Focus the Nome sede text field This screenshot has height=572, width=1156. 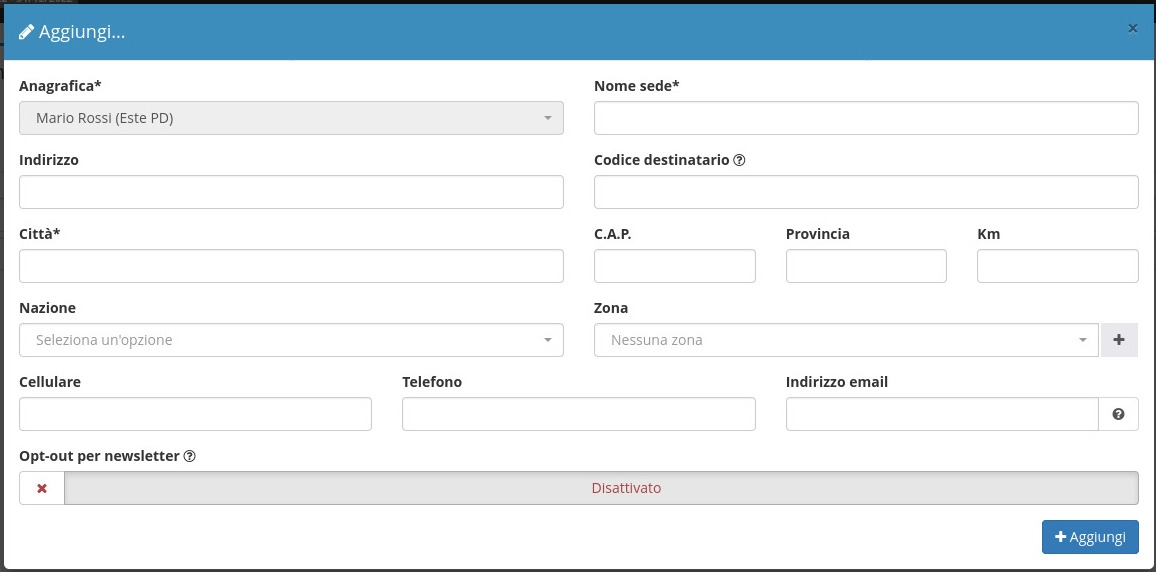[866, 118]
